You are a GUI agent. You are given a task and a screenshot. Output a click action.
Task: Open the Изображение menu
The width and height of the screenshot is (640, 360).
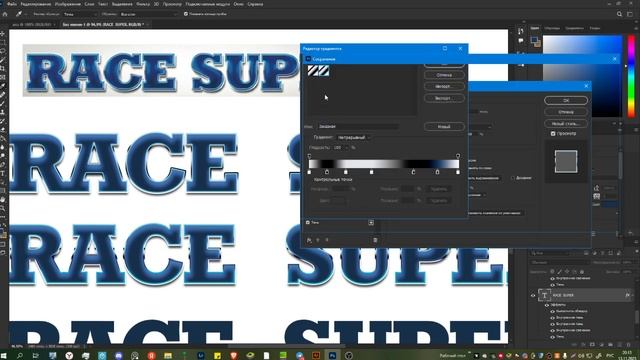(67, 4)
